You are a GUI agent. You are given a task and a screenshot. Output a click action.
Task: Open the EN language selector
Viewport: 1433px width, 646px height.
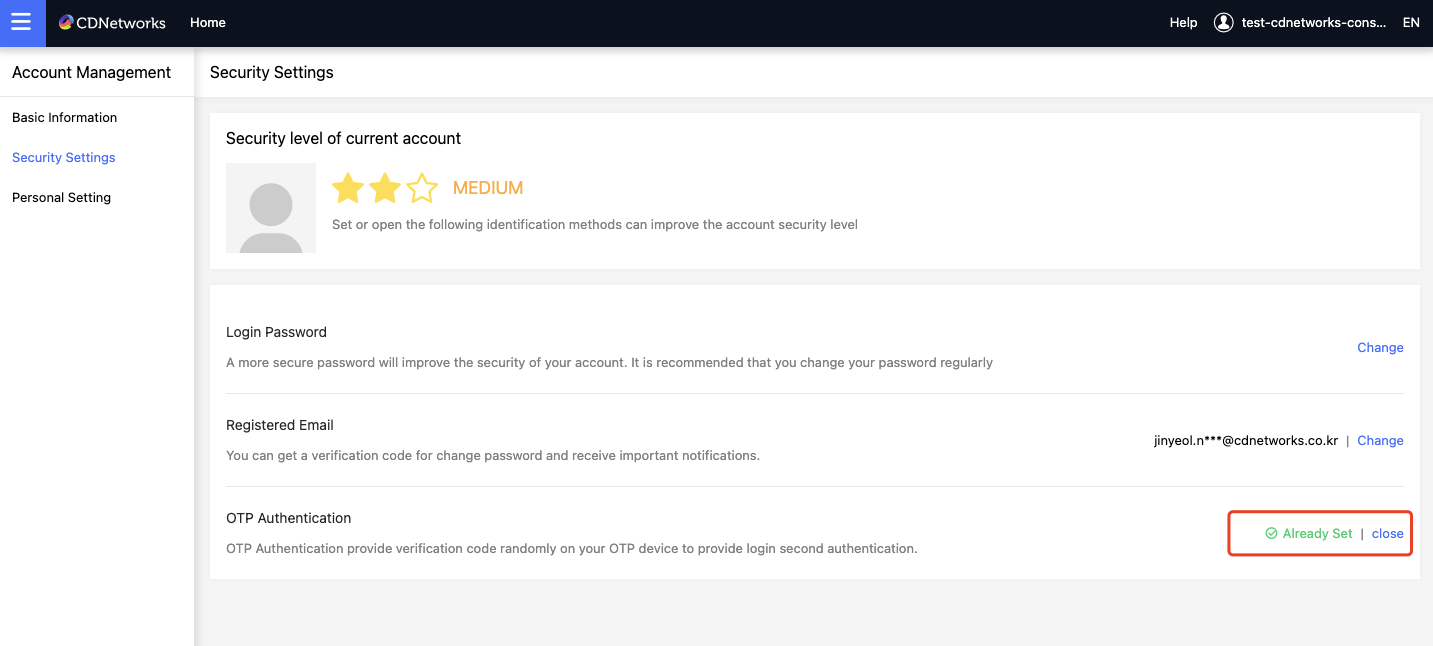pos(1411,23)
